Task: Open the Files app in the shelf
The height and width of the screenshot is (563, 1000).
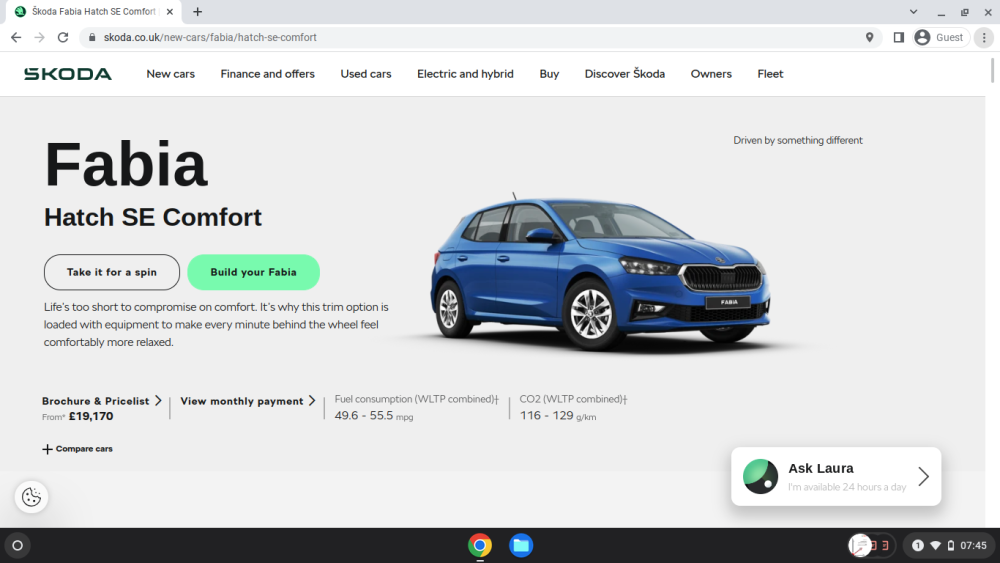Action: (x=521, y=546)
